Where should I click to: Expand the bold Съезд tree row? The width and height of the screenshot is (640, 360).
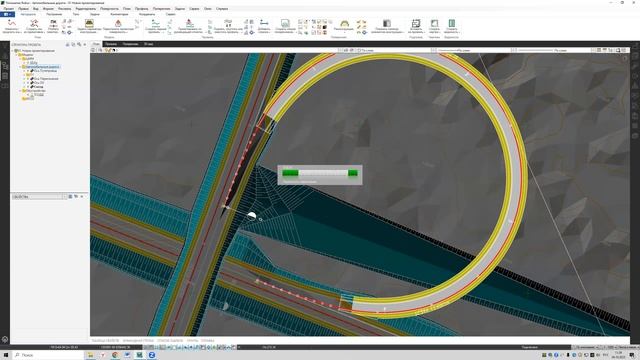24,87
